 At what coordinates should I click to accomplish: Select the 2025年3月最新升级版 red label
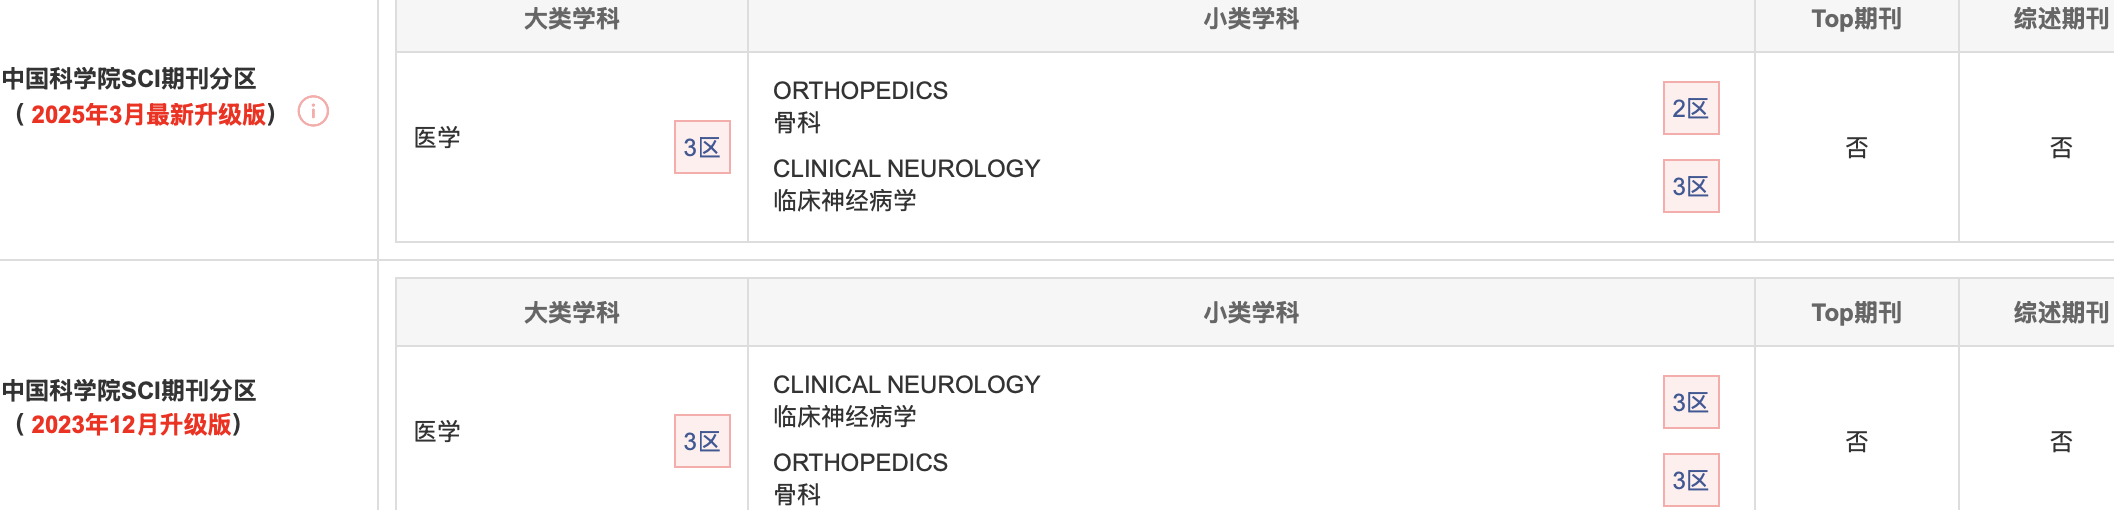coord(149,114)
